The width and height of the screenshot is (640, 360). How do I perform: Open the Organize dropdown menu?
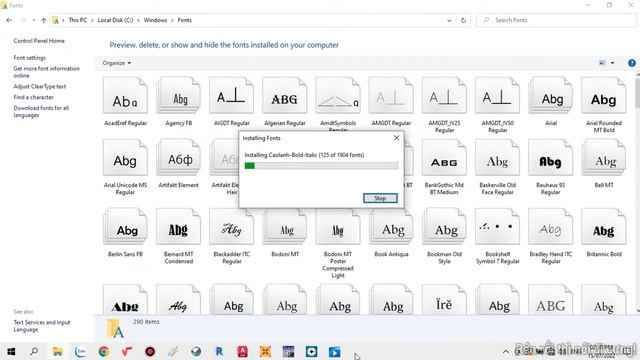(x=116, y=63)
